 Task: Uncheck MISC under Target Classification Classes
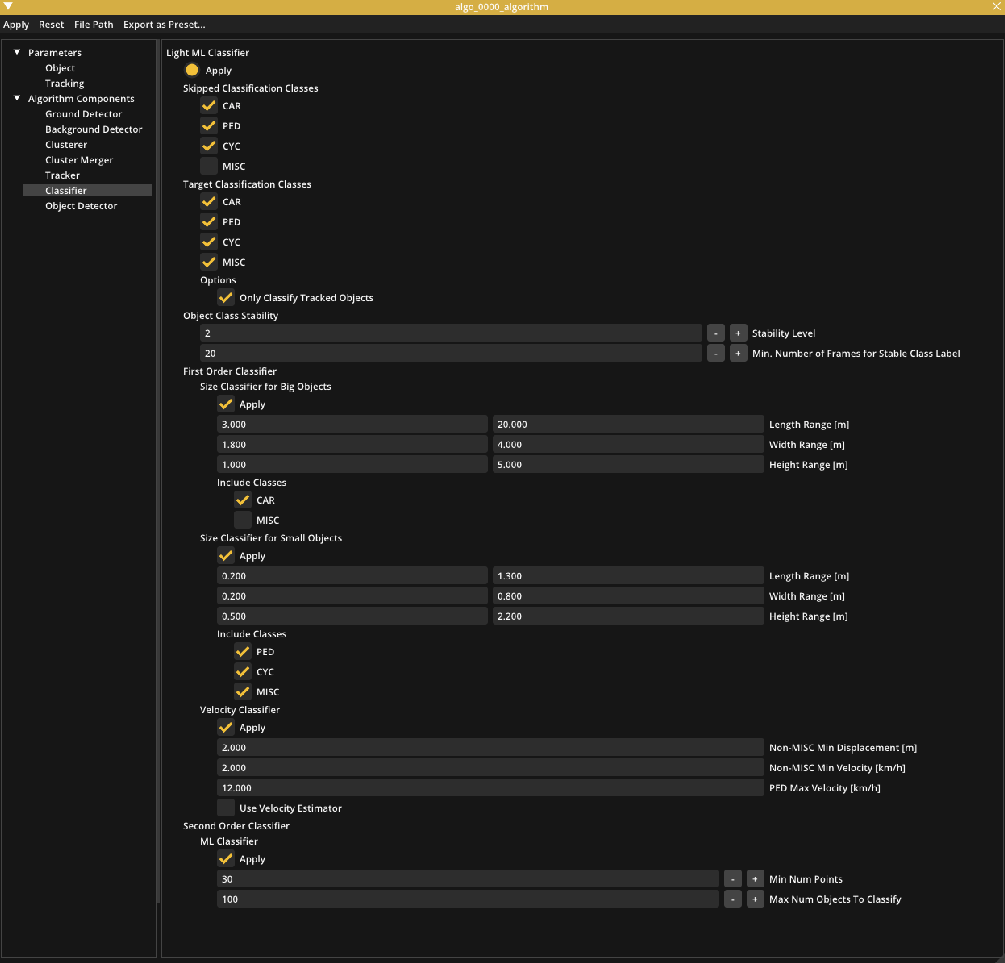click(x=209, y=262)
